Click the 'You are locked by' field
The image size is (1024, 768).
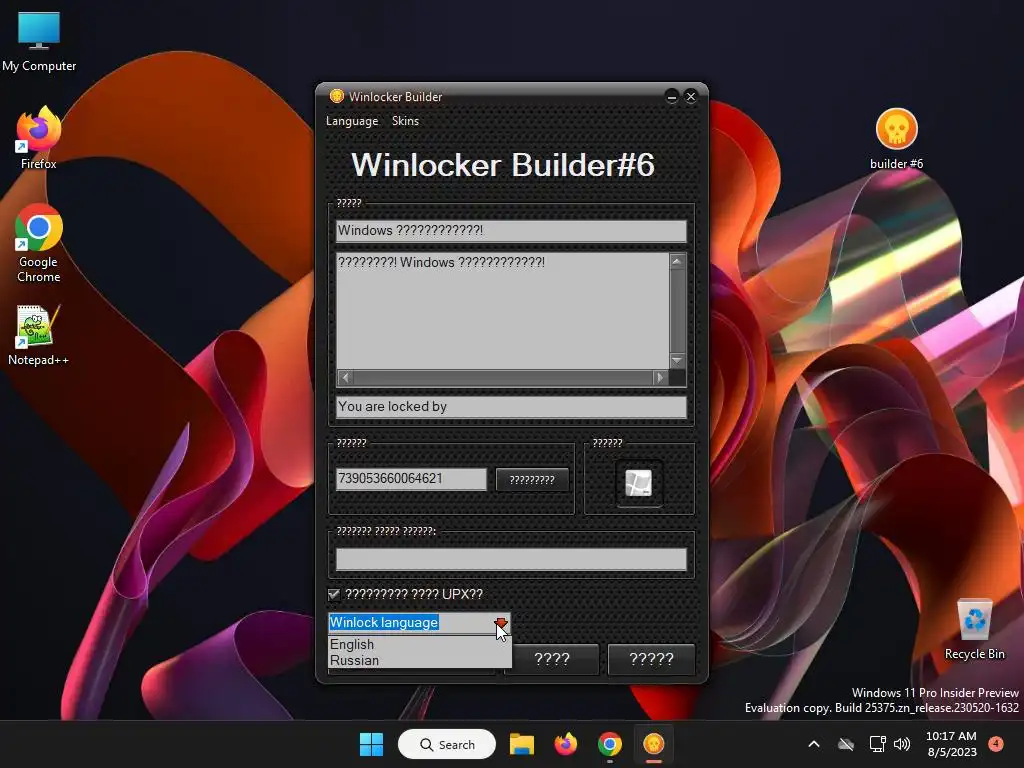click(x=511, y=407)
